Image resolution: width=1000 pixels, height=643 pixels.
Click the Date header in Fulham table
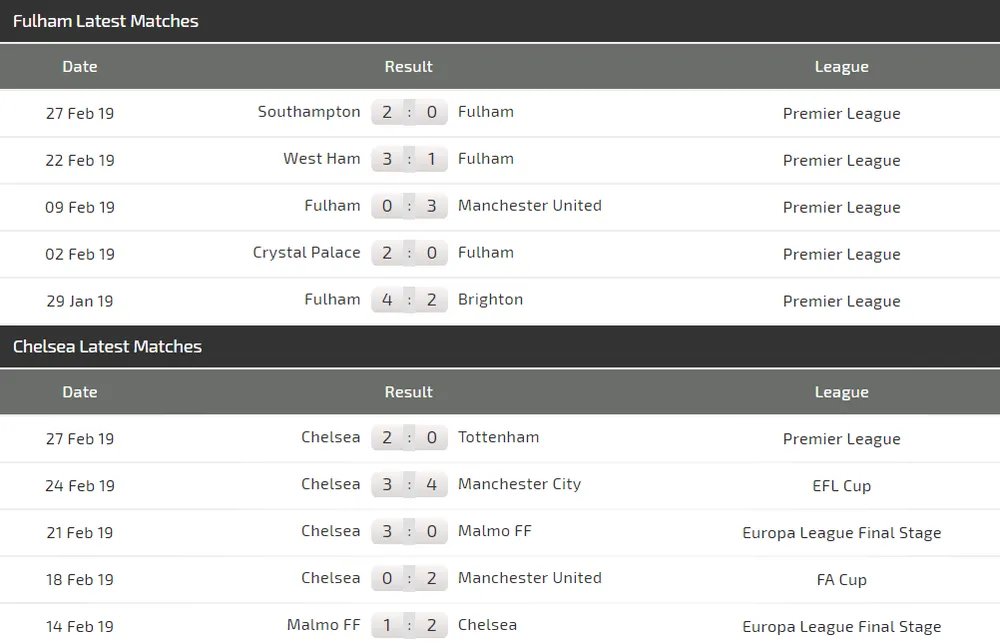[x=80, y=67]
